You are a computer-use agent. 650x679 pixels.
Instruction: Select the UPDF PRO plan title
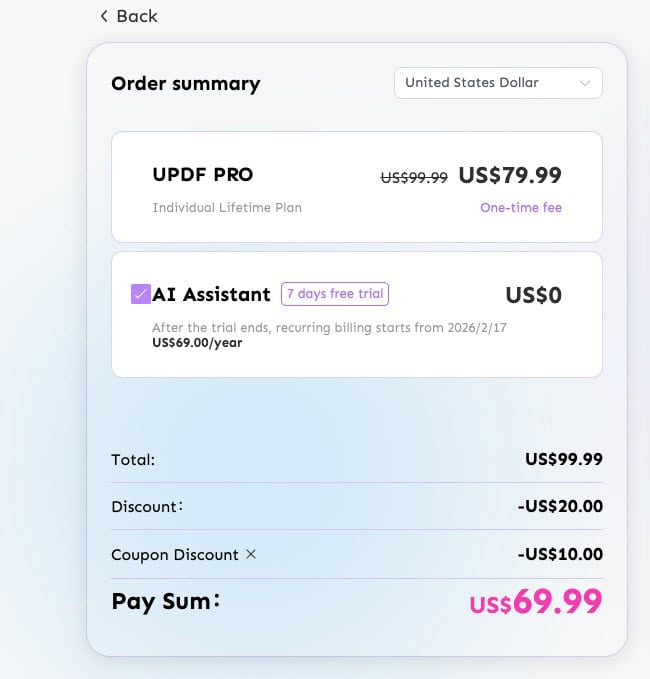[x=203, y=175]
